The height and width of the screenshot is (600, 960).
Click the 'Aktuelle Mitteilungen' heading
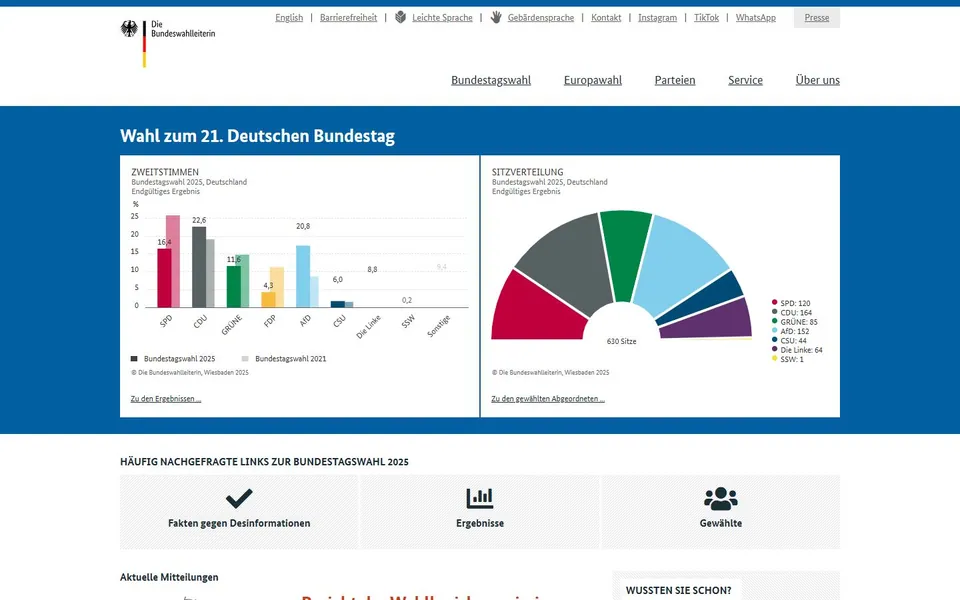pos(169,577)
